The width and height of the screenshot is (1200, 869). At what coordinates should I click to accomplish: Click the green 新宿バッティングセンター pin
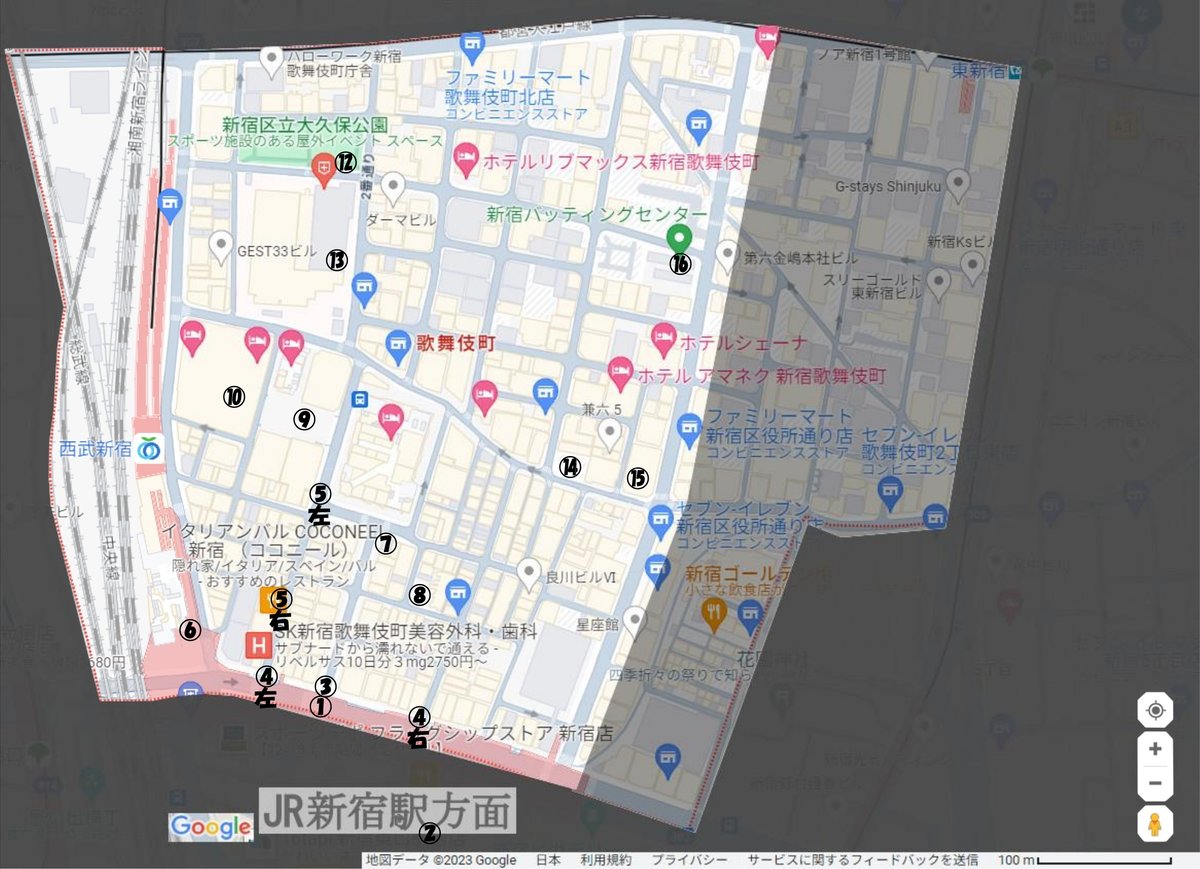(679, 239)
